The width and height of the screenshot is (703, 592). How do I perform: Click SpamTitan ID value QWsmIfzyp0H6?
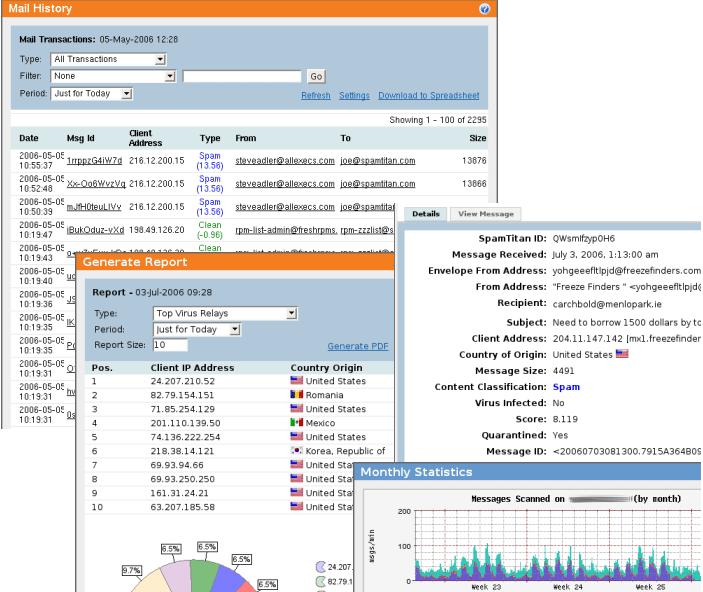[x=583, y=238]
